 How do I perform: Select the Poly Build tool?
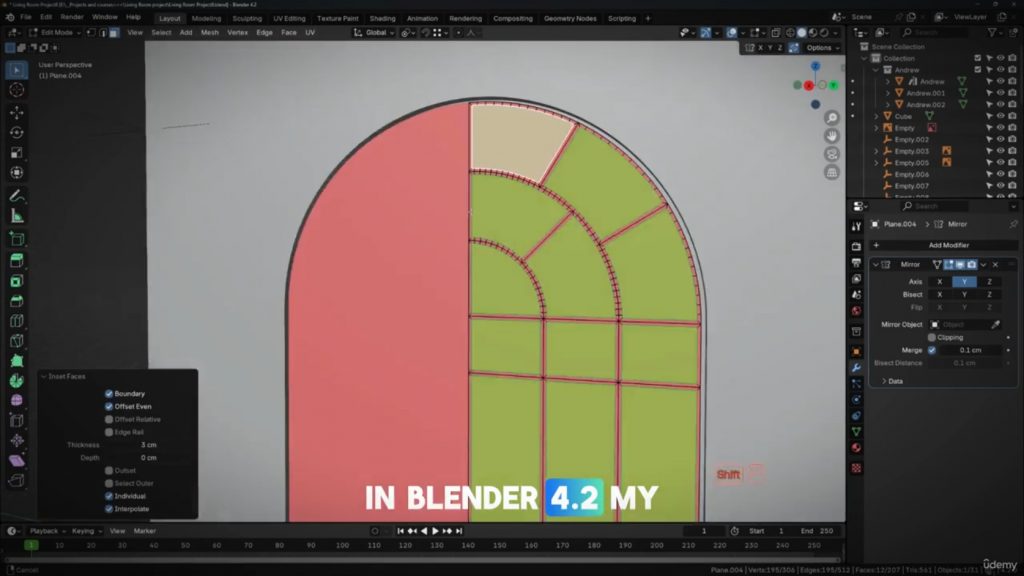(x=17, y=360)
